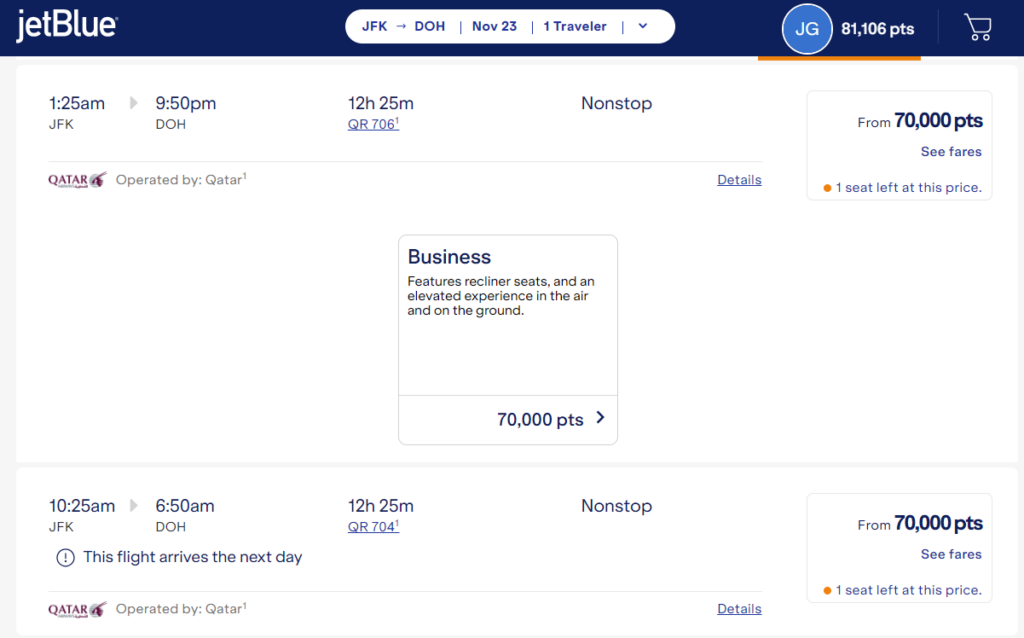Click the JG profile avatar
1024x638 pixels.
806,28
